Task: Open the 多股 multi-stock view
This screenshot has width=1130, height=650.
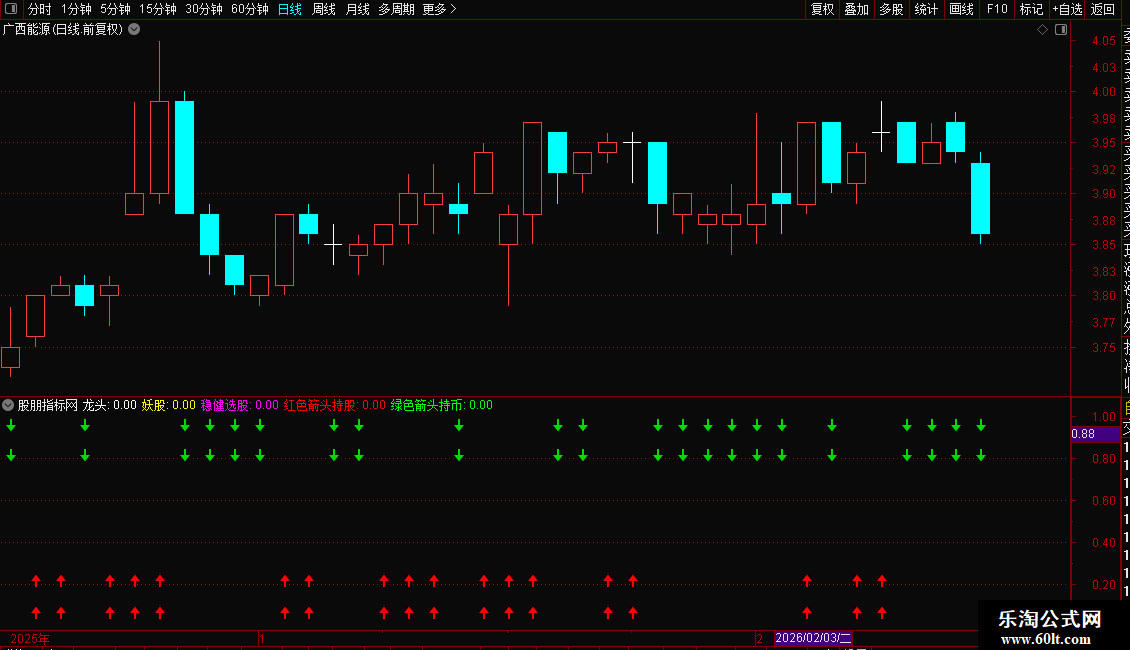Action: point(891,9)
